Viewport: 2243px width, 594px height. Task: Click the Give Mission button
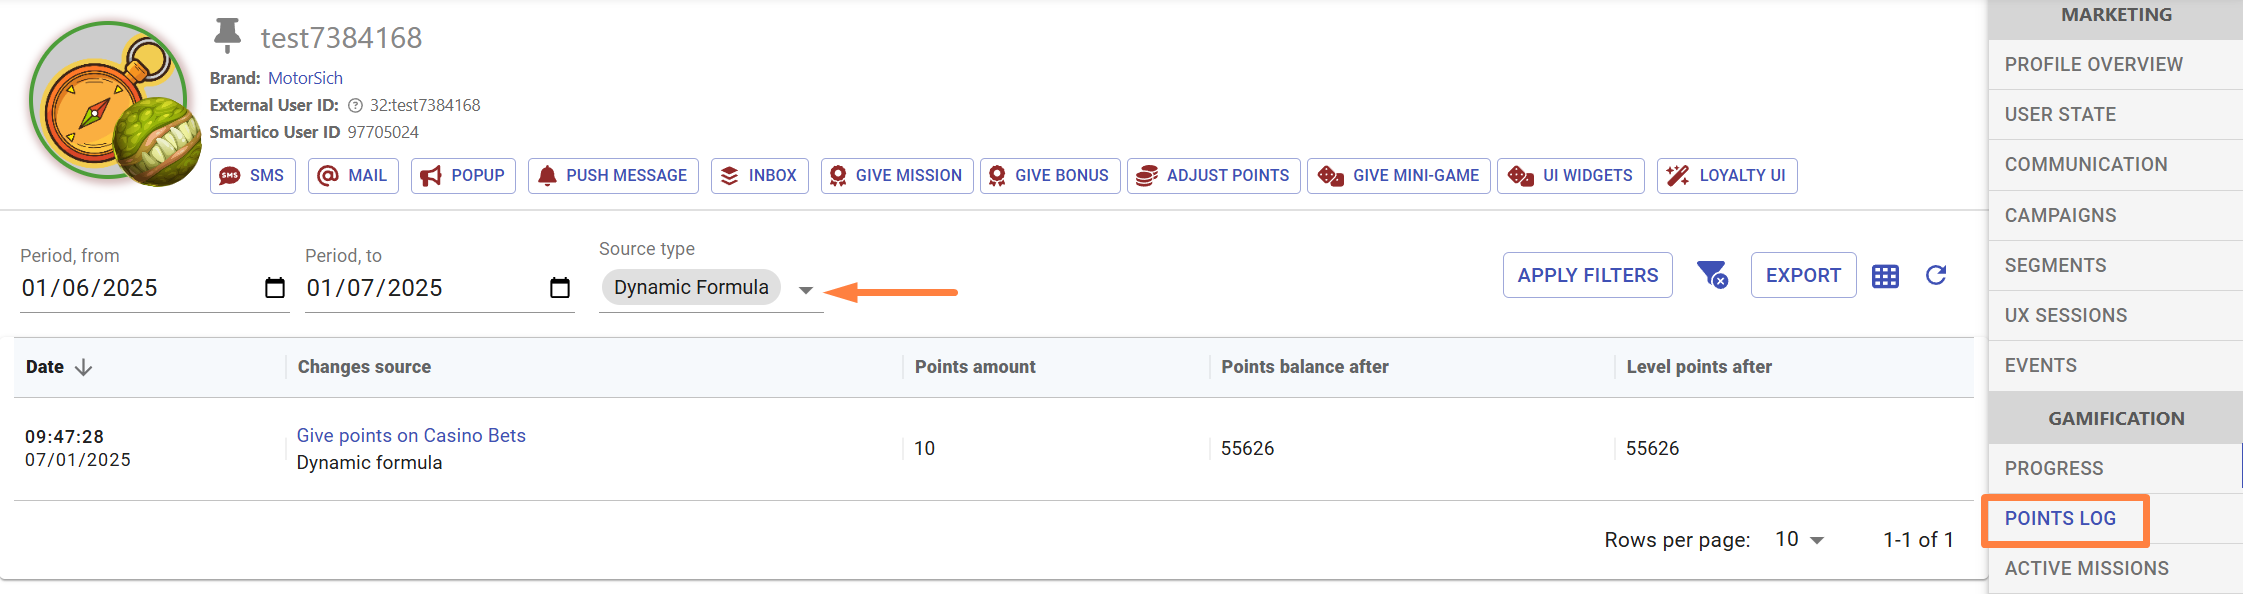tap(897, 175)
